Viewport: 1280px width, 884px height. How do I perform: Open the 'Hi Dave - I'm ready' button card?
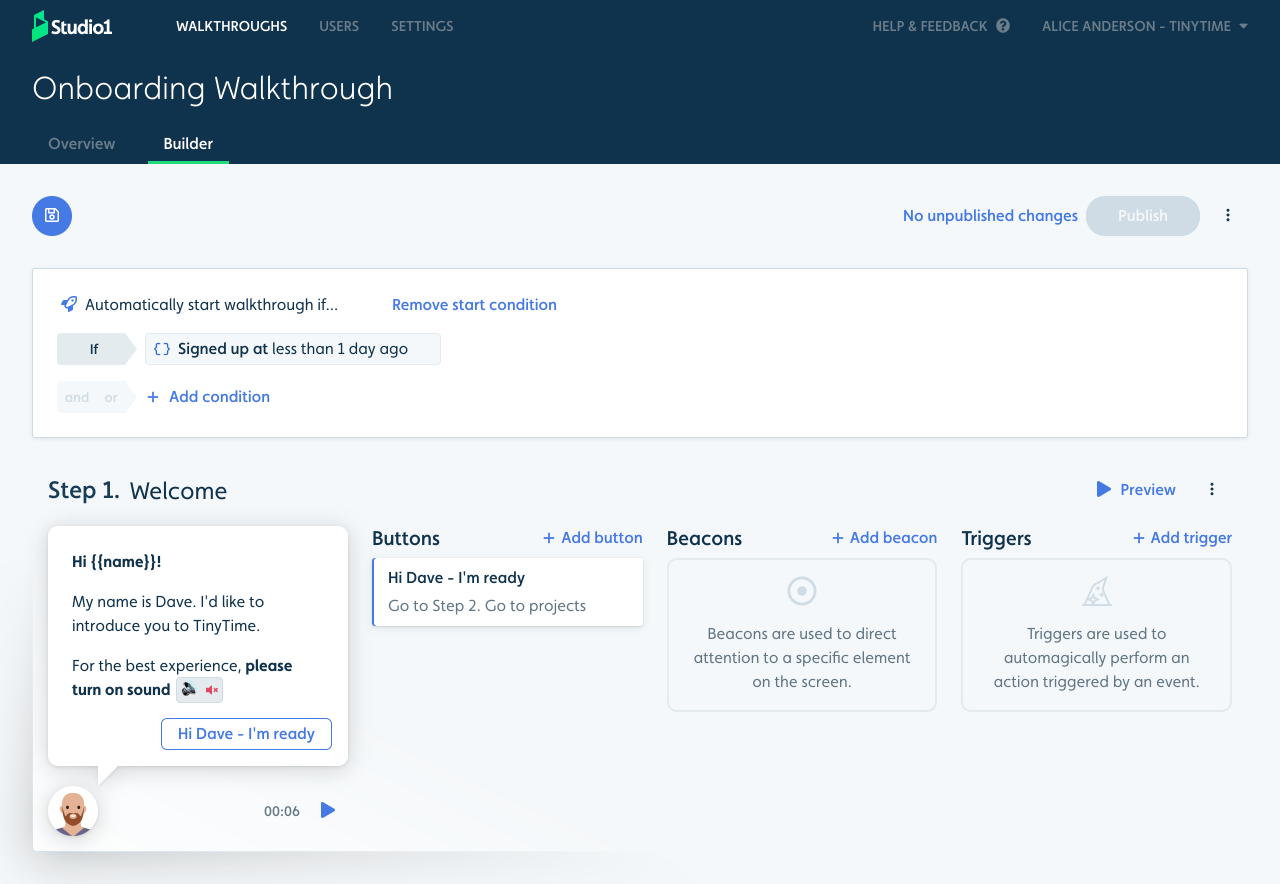click(508, 592)
